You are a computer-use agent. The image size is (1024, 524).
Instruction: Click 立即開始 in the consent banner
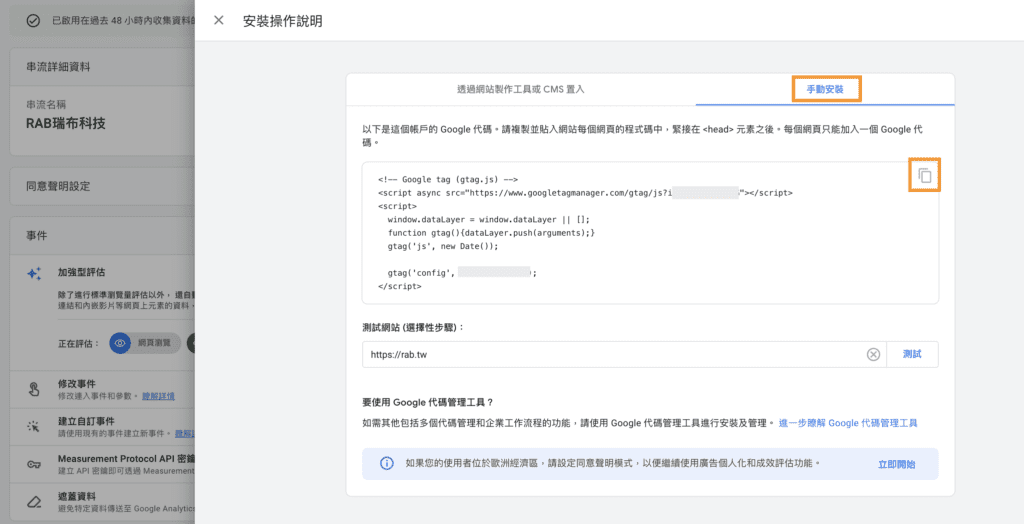coord(896,464)
